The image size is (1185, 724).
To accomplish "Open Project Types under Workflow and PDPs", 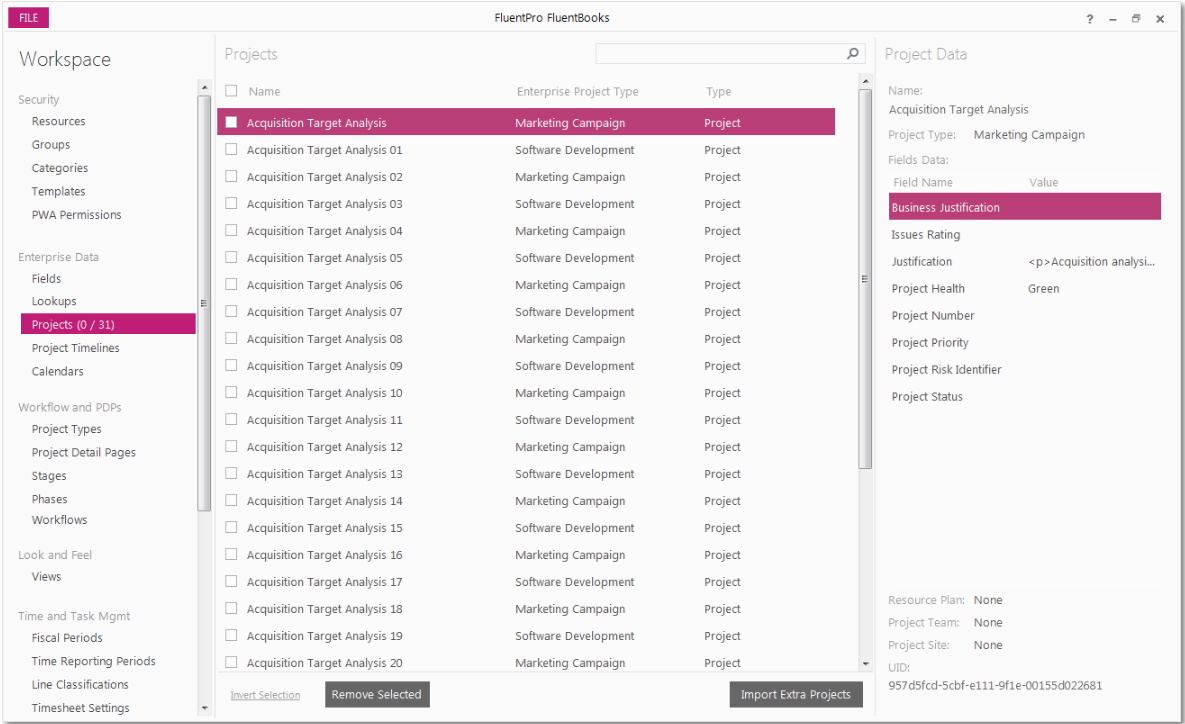I will click(67, 429).
